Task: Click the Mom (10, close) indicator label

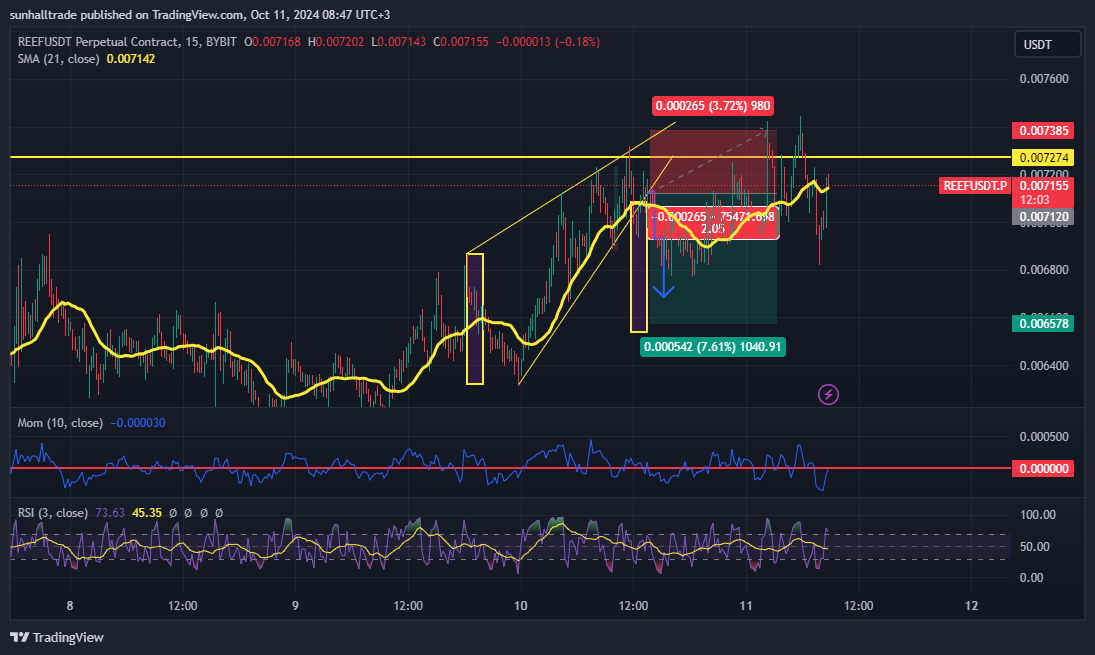Action: click(x=60, y=423)
